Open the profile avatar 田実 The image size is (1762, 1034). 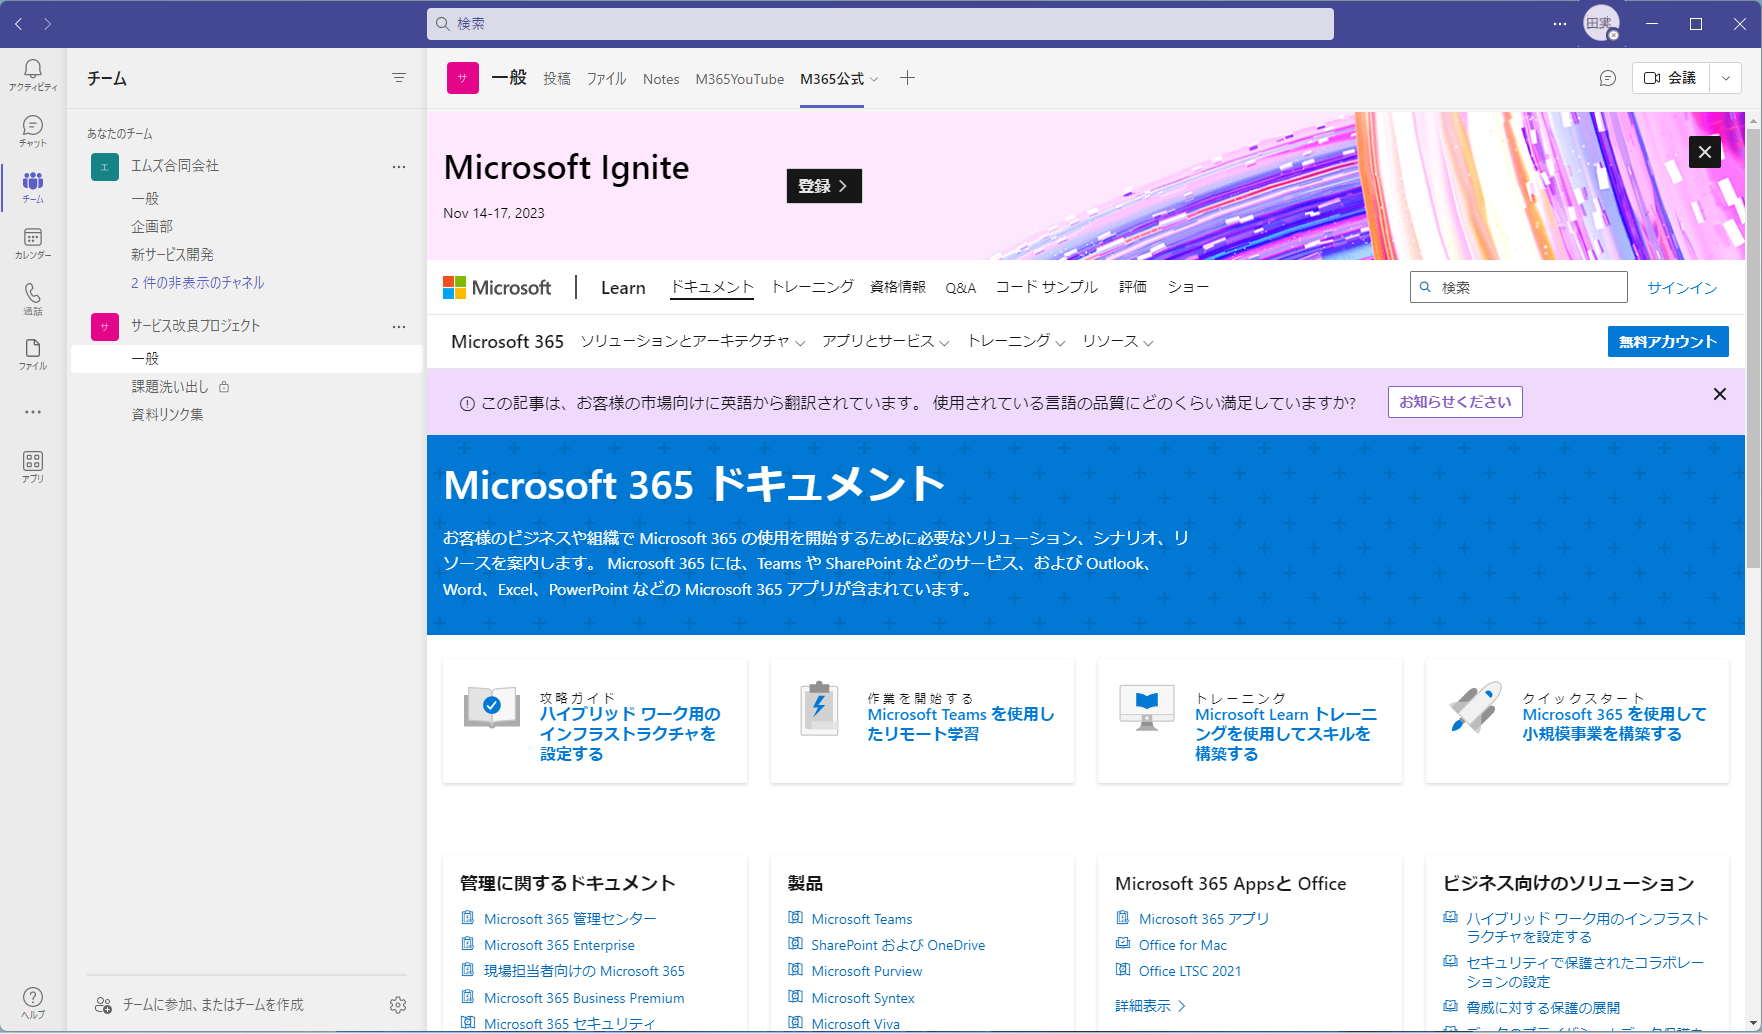click(1601, 24)
